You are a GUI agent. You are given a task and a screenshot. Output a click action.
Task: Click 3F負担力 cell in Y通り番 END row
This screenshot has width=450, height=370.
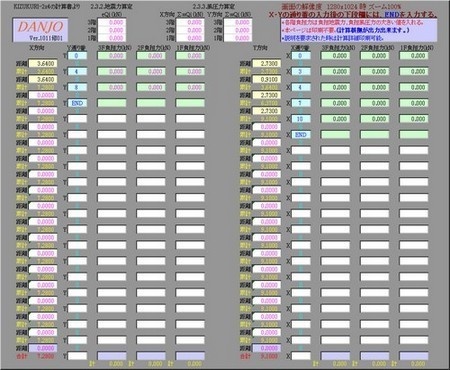pos(112,103)
